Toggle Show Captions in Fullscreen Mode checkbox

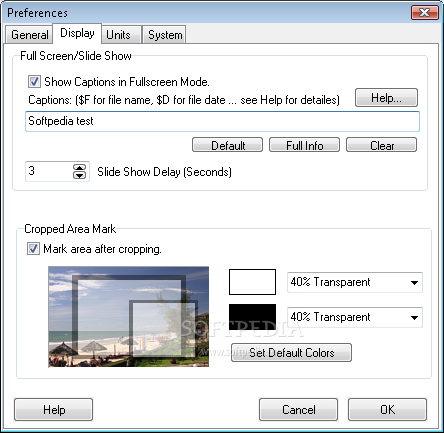pos(34,82)
